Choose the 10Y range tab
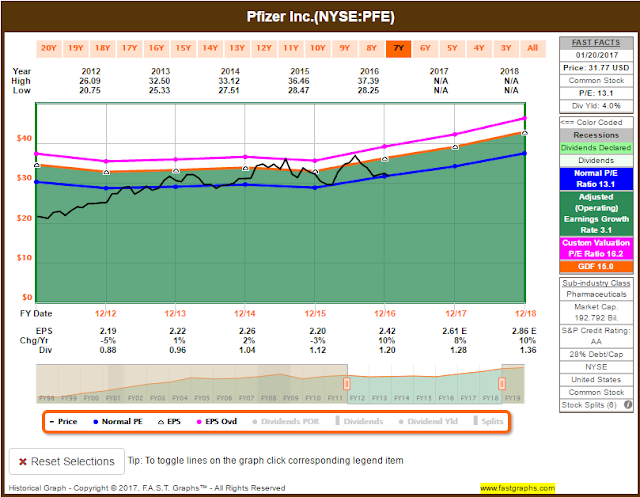This screenshot has width=640, height=497. click(318, 48)
